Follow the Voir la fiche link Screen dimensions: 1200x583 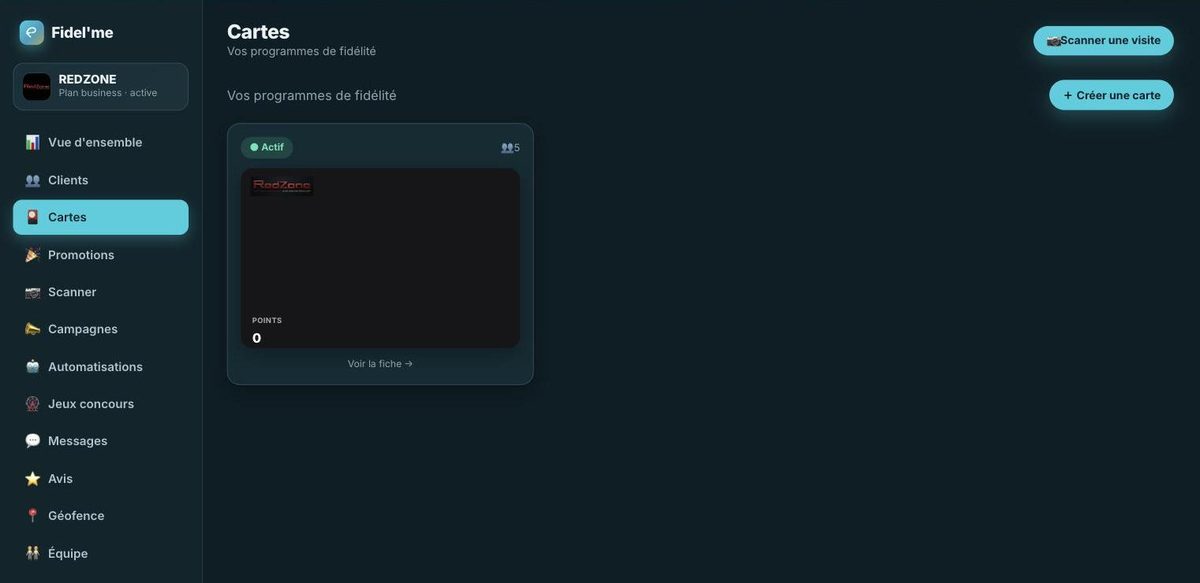point(380,364)
